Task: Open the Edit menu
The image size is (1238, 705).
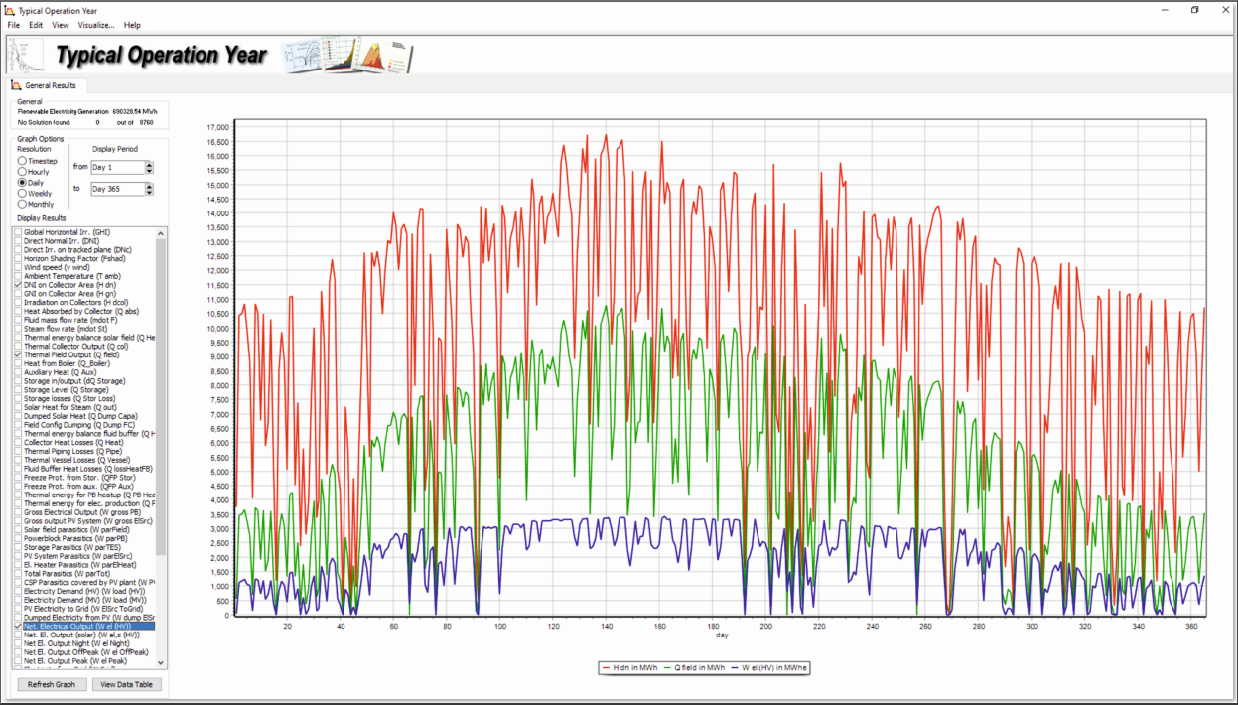Action: pos(36,24)
